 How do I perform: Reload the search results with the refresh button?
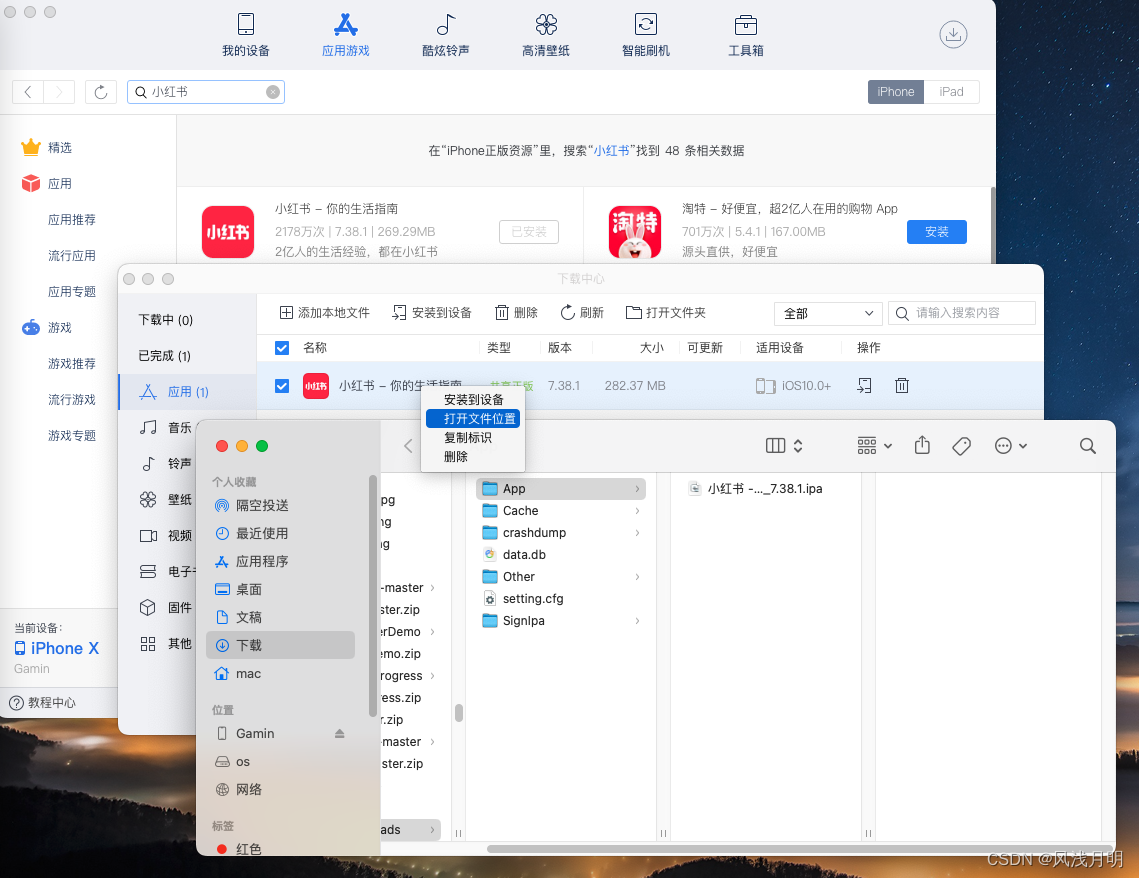coord(101,92)
